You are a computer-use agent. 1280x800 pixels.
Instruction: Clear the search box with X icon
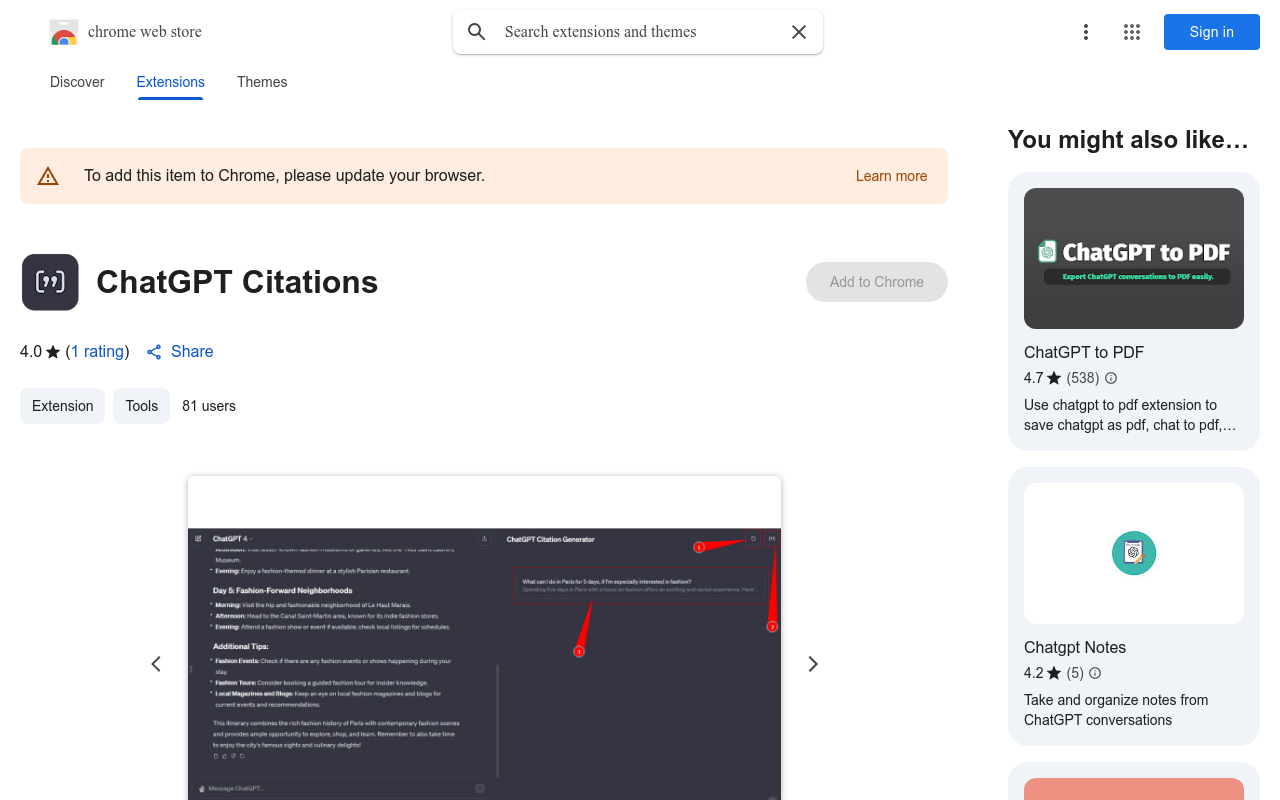pyautogui.click(x=799, y=32)
